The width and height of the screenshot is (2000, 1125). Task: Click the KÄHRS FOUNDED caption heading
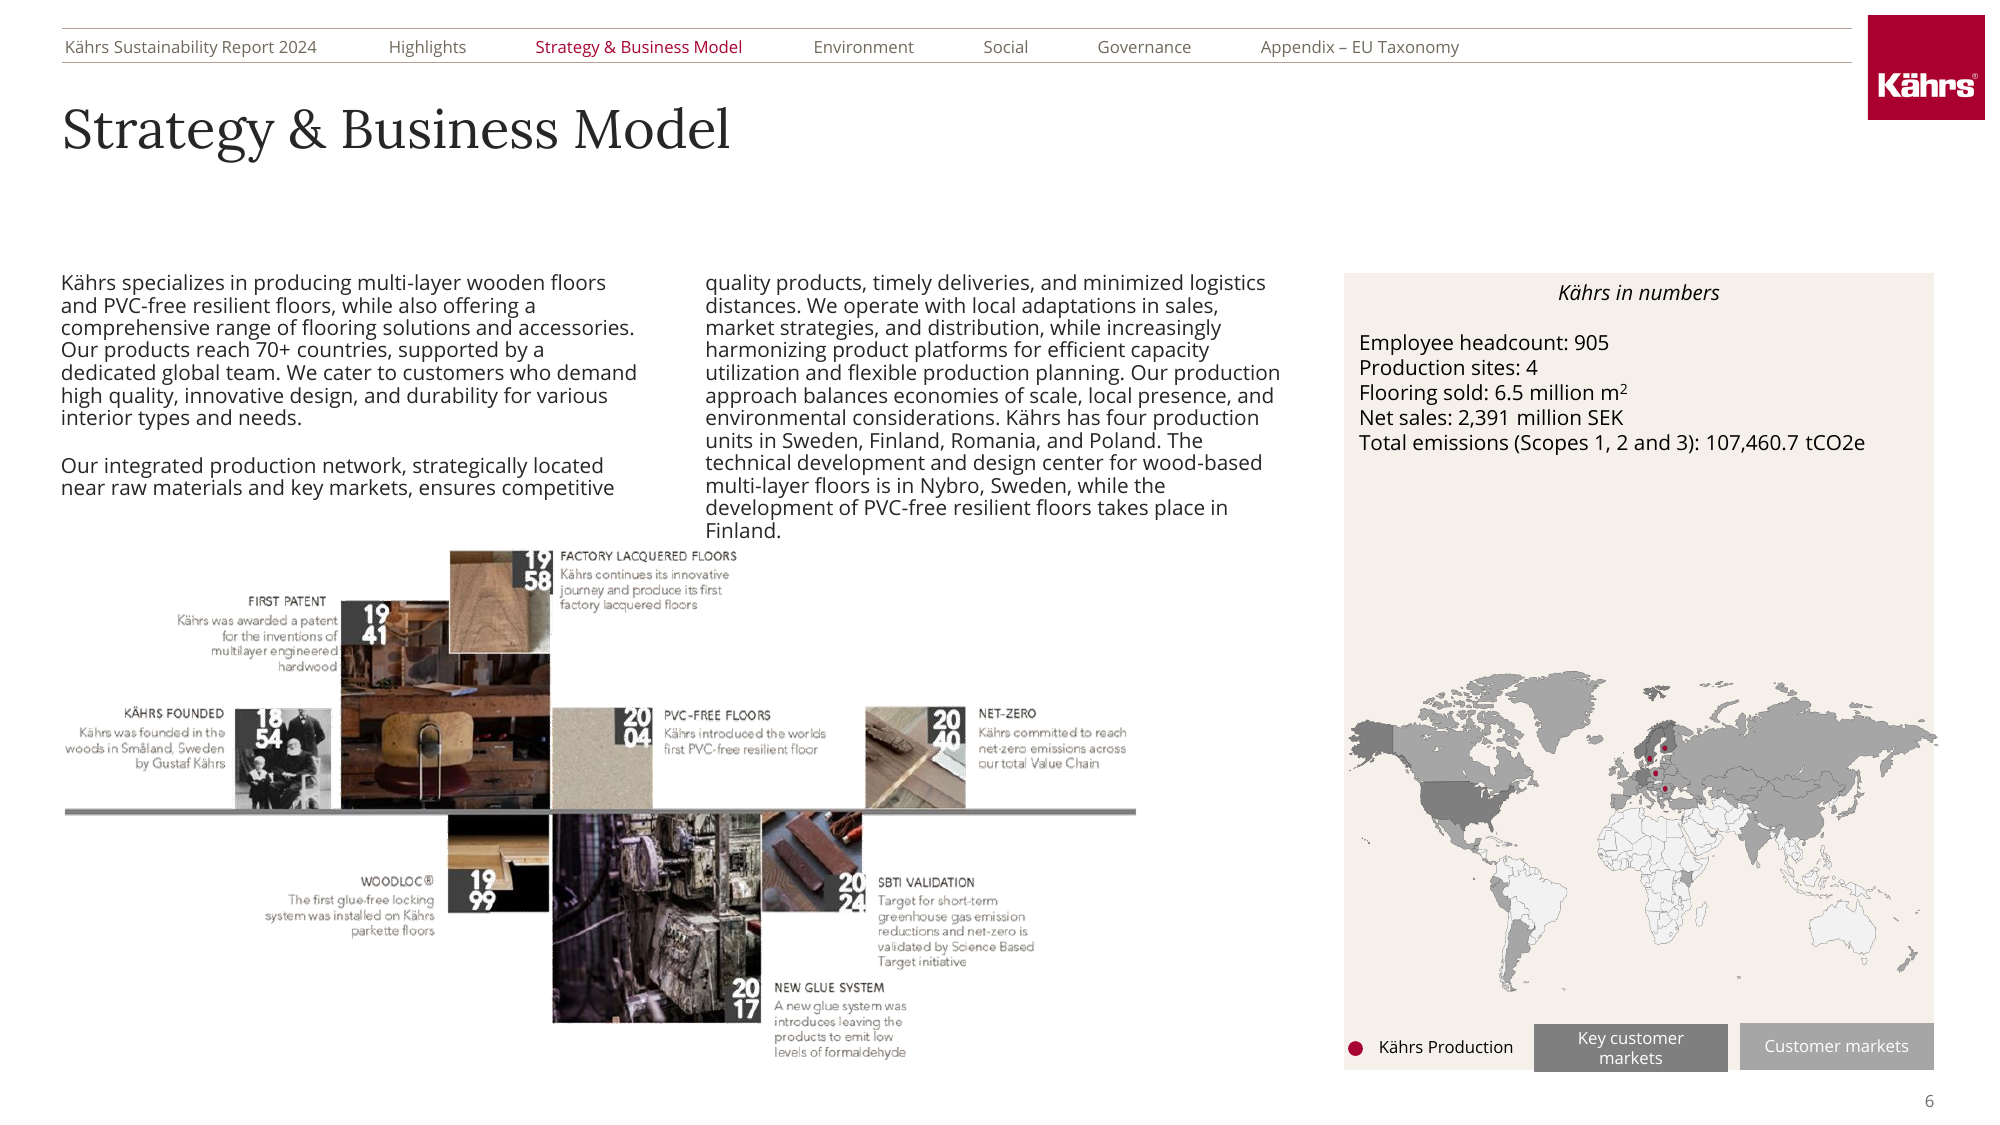174,713
